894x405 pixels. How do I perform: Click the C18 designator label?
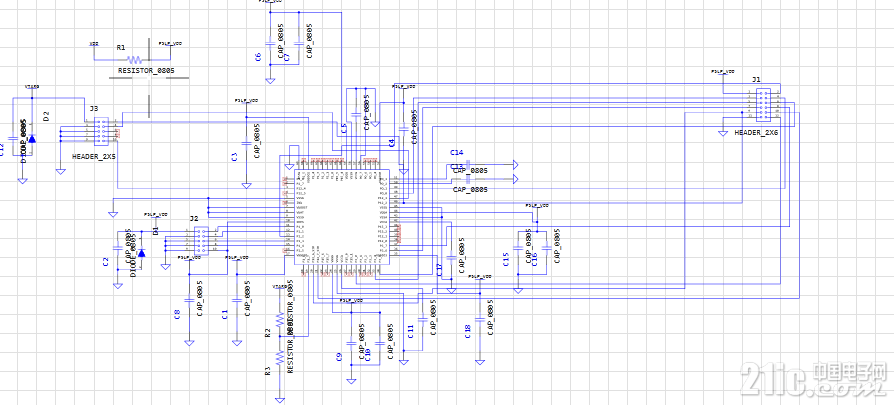click(x=468, y=331)
